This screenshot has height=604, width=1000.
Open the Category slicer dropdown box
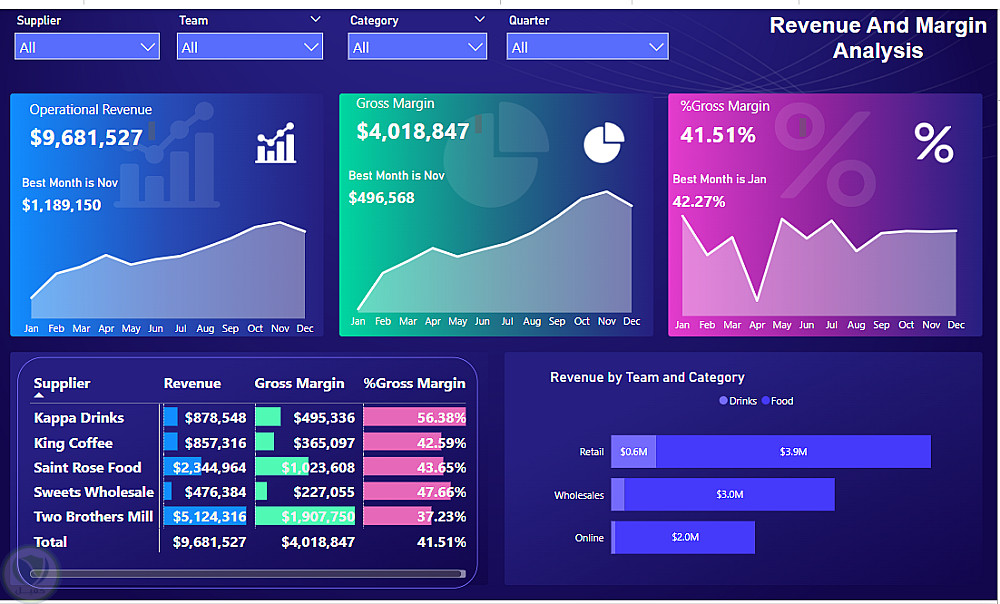(417, 47)
